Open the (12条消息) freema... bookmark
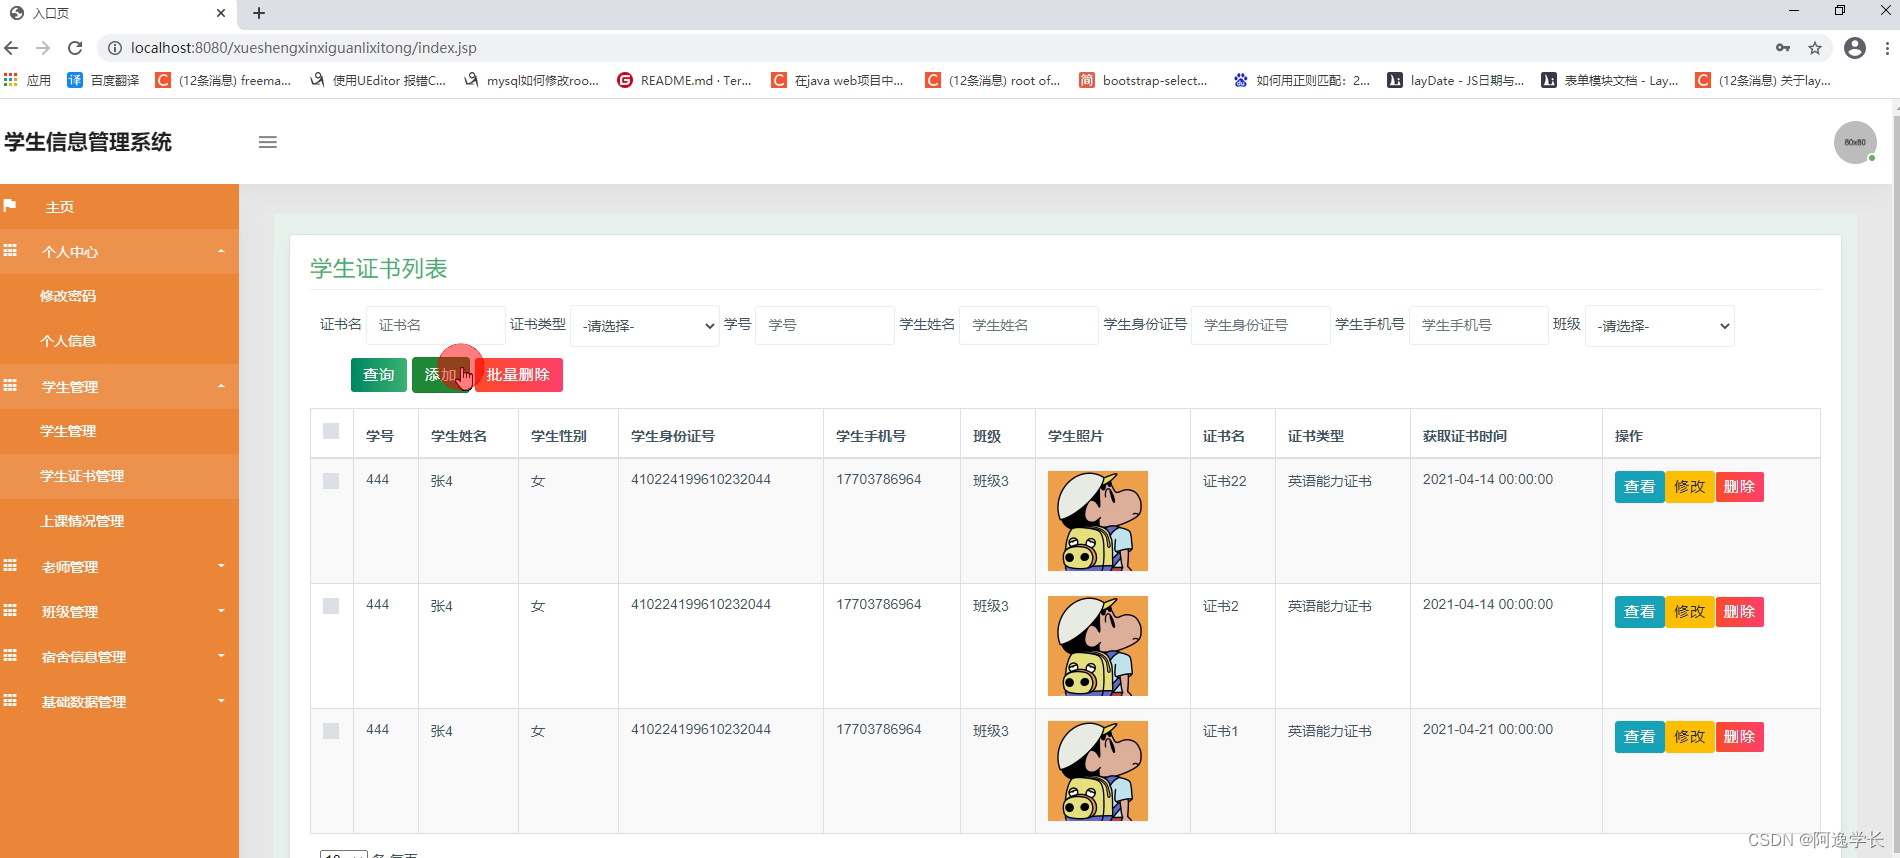The height and width of the screenshot is (858, 1900). [x=223, y=80]
